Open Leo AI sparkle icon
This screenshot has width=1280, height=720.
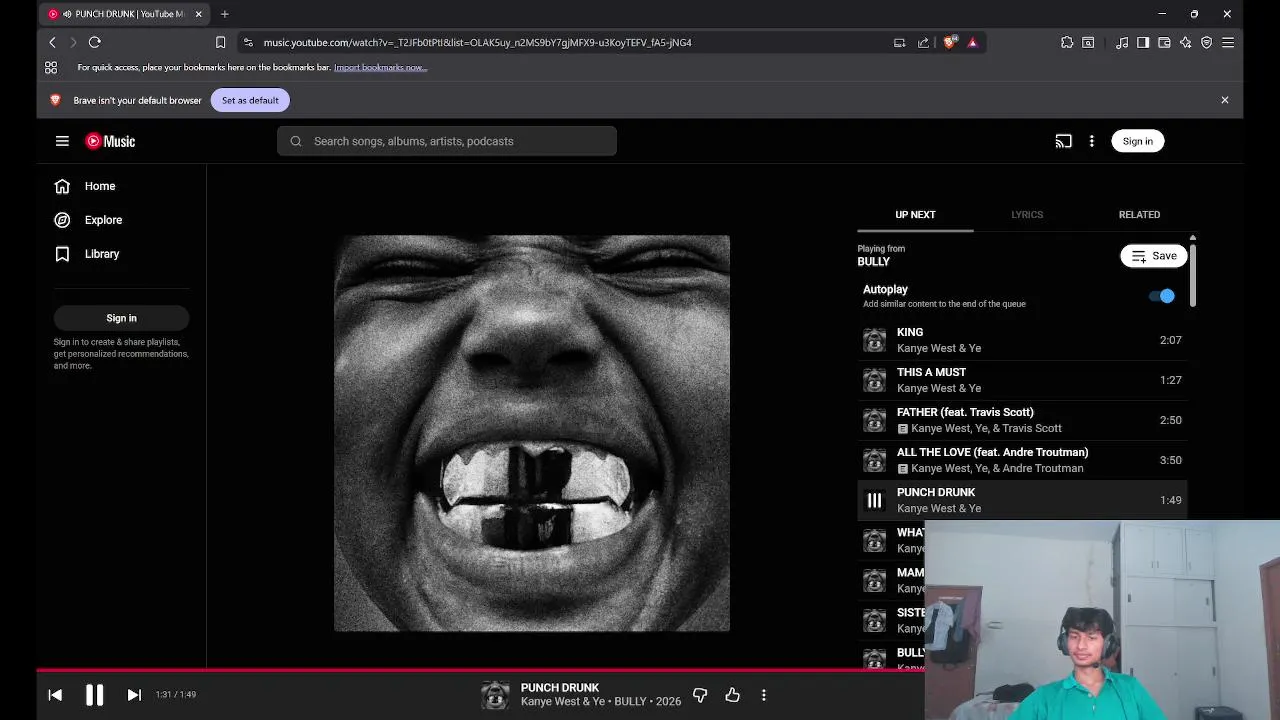point(1185,42)
